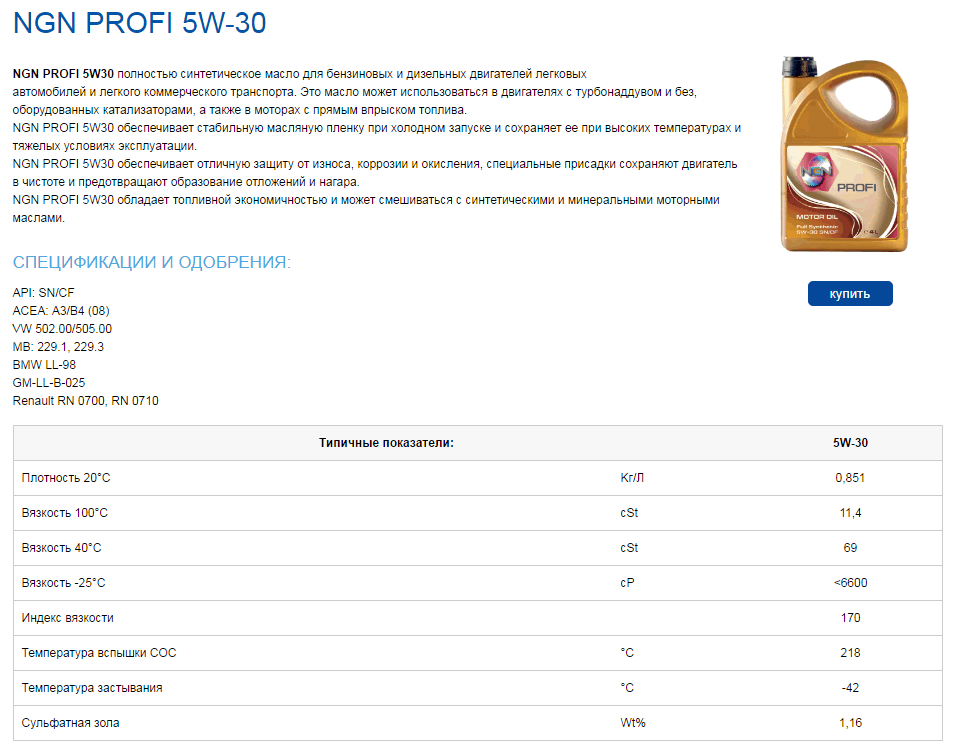The image size is (956, 755).
Task: Click the blue купить button
Action: point(850,293)
